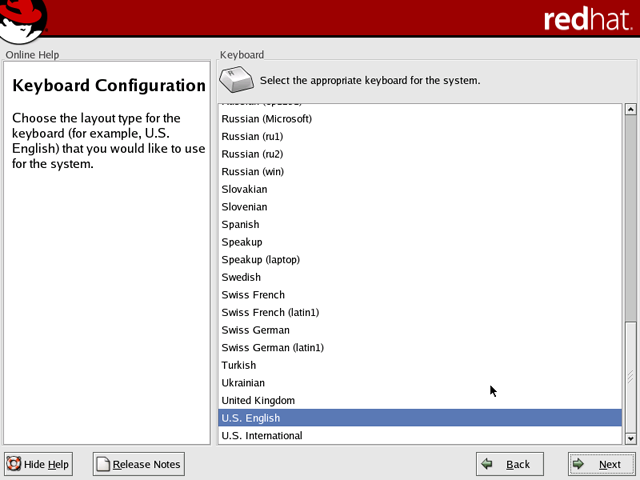The image size is (640, 480).
Task: Select the Slovenian keyboard layout
Action: pos(244,207)
